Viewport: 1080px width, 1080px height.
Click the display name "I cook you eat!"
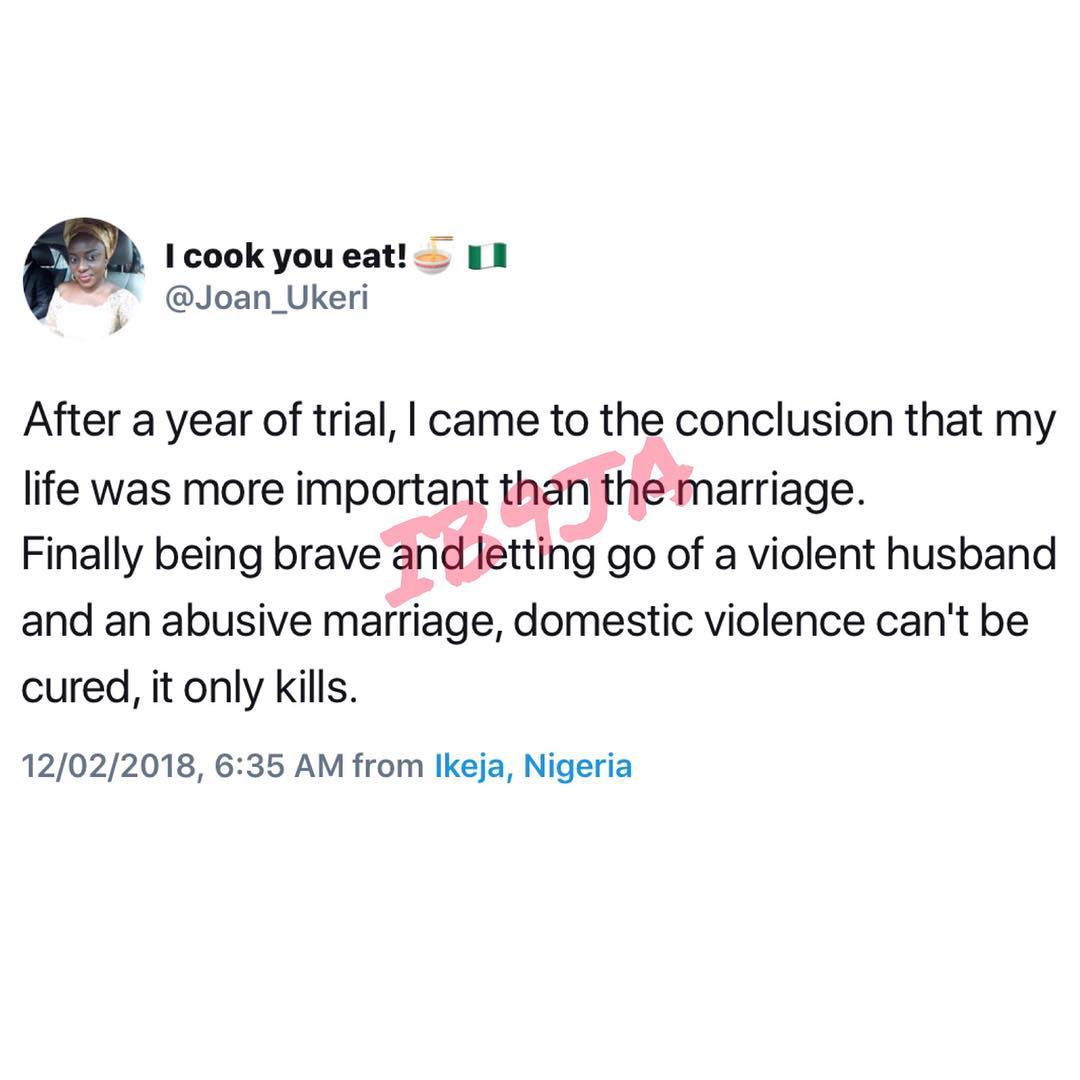[x=285, y=258]
